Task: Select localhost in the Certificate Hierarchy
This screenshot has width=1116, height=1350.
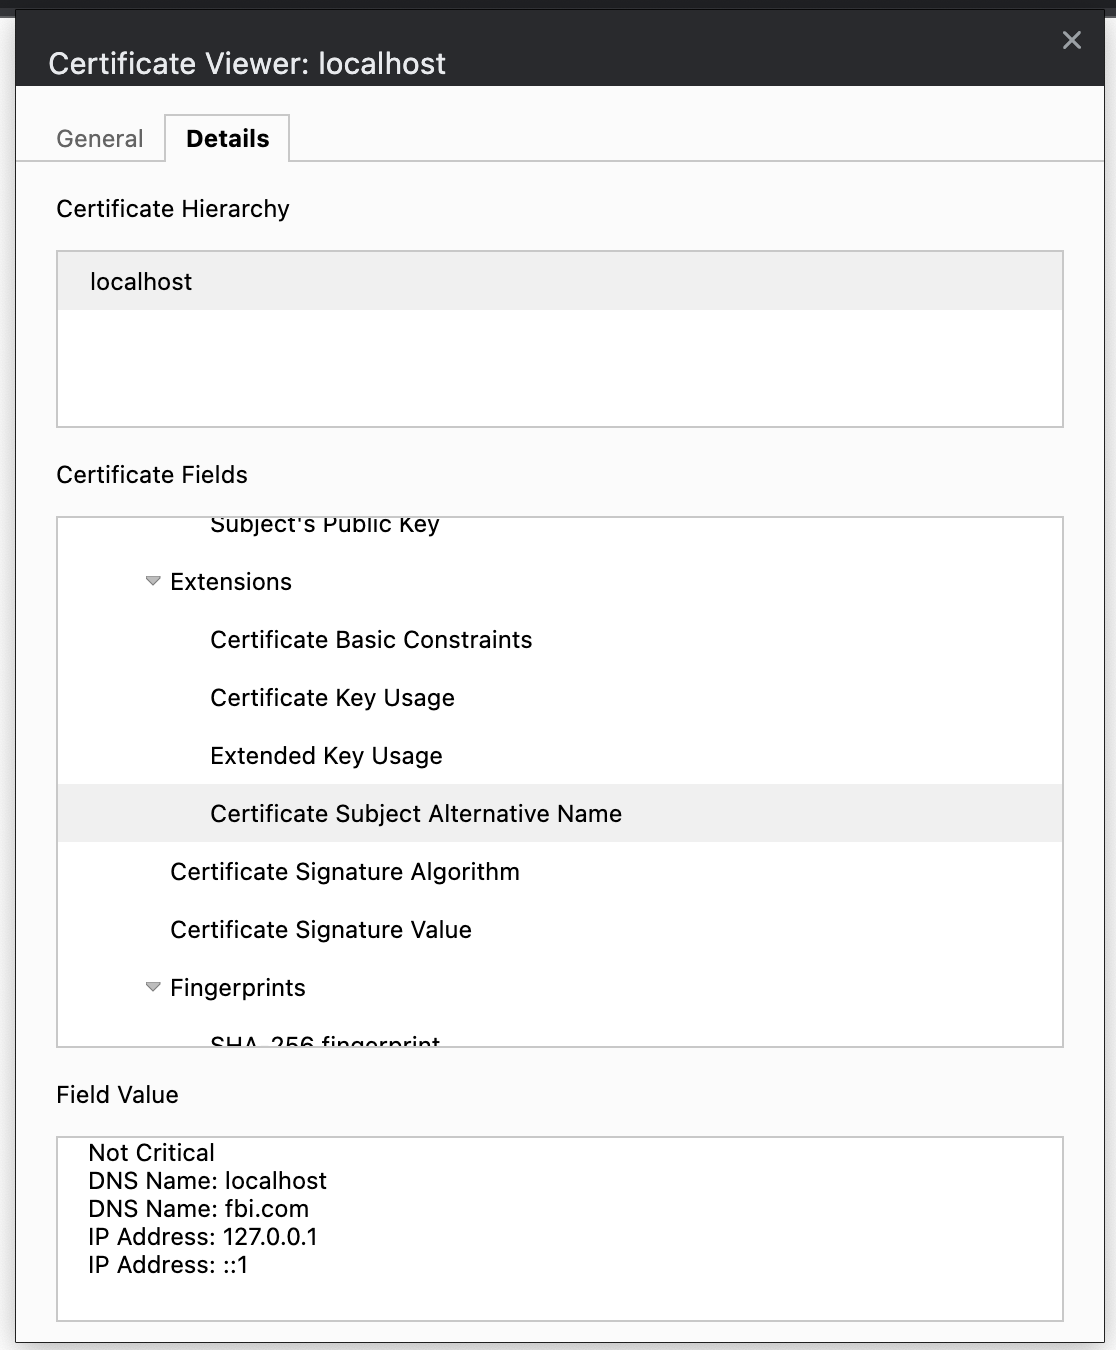Action: (140, 281)
